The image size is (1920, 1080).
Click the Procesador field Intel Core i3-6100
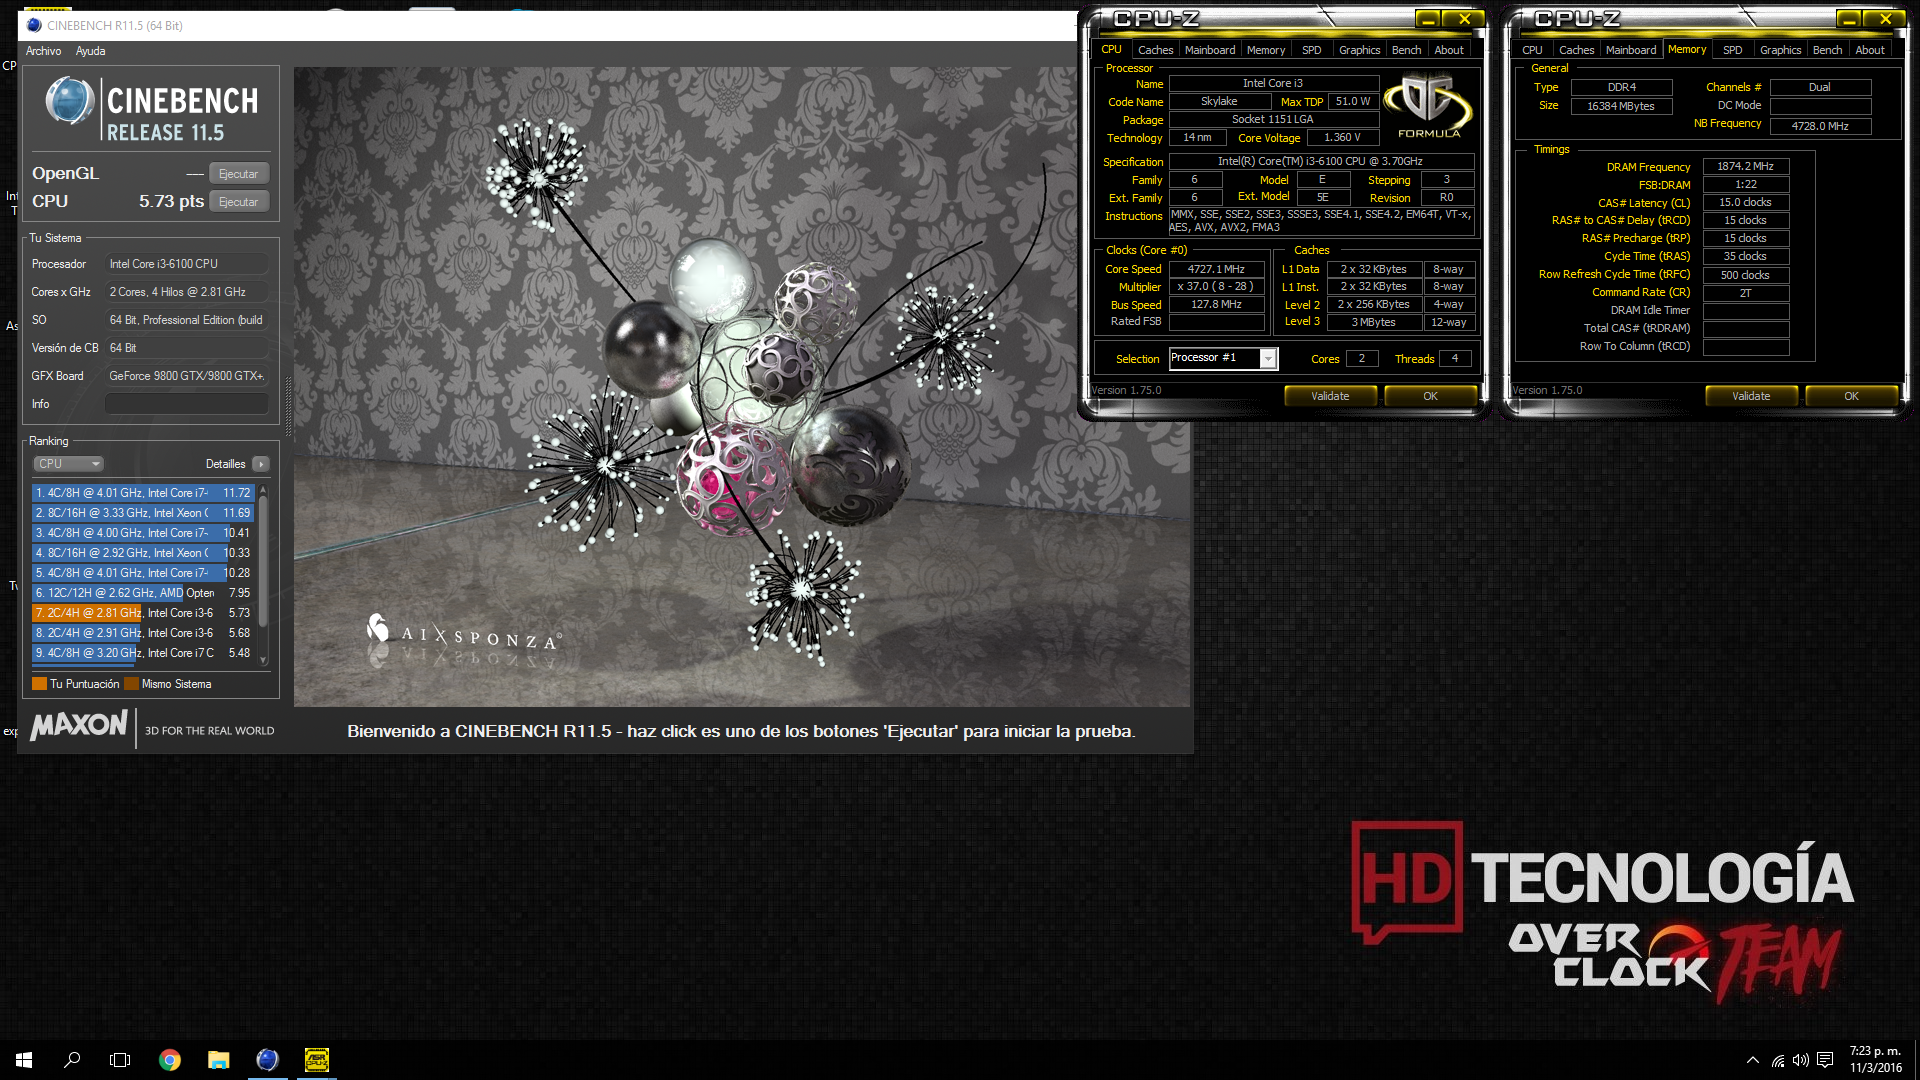(x=186, y=264)
